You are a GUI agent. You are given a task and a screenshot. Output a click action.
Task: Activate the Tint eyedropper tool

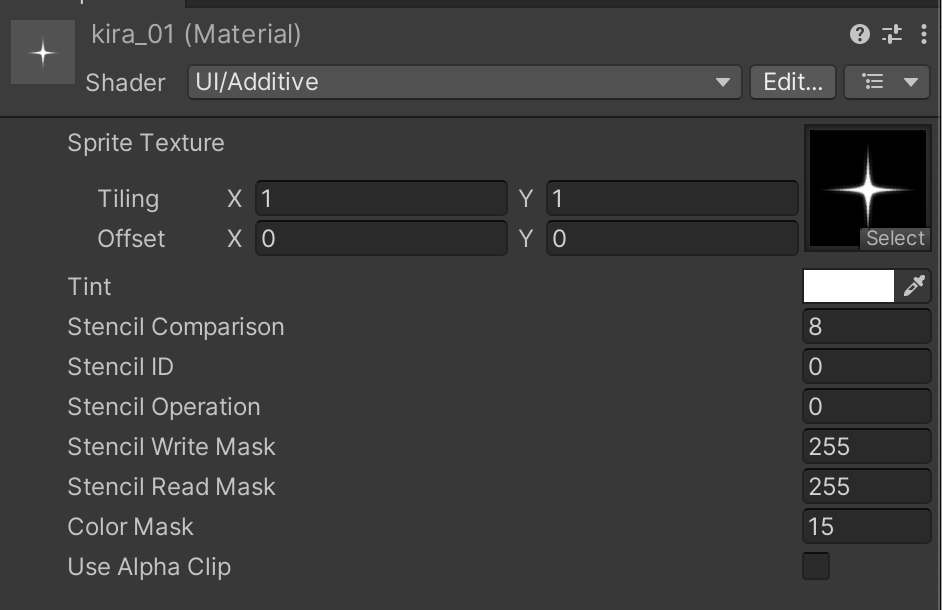(916, 286)
